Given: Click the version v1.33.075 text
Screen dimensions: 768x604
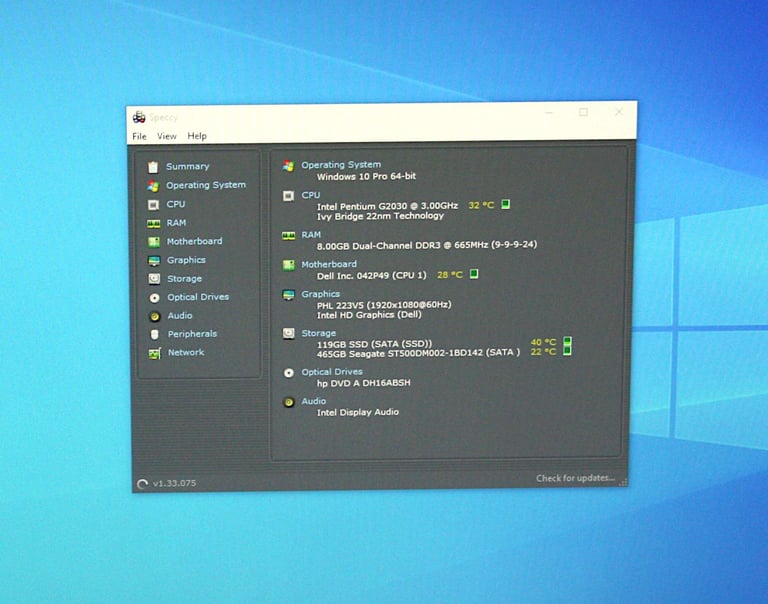Looking at the screenshot, I should tap(174, 483).
